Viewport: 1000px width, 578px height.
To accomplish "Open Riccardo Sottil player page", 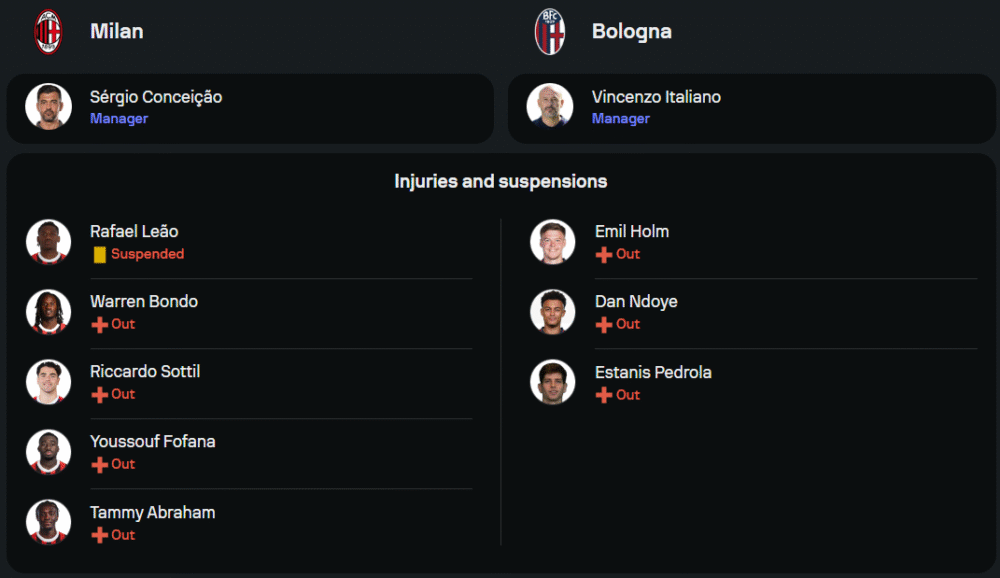I will click(145, 371).
